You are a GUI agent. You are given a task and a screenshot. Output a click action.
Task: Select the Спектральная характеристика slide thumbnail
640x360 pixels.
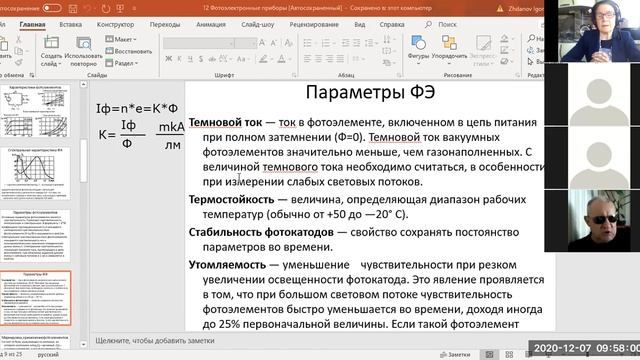coord(36,173)
